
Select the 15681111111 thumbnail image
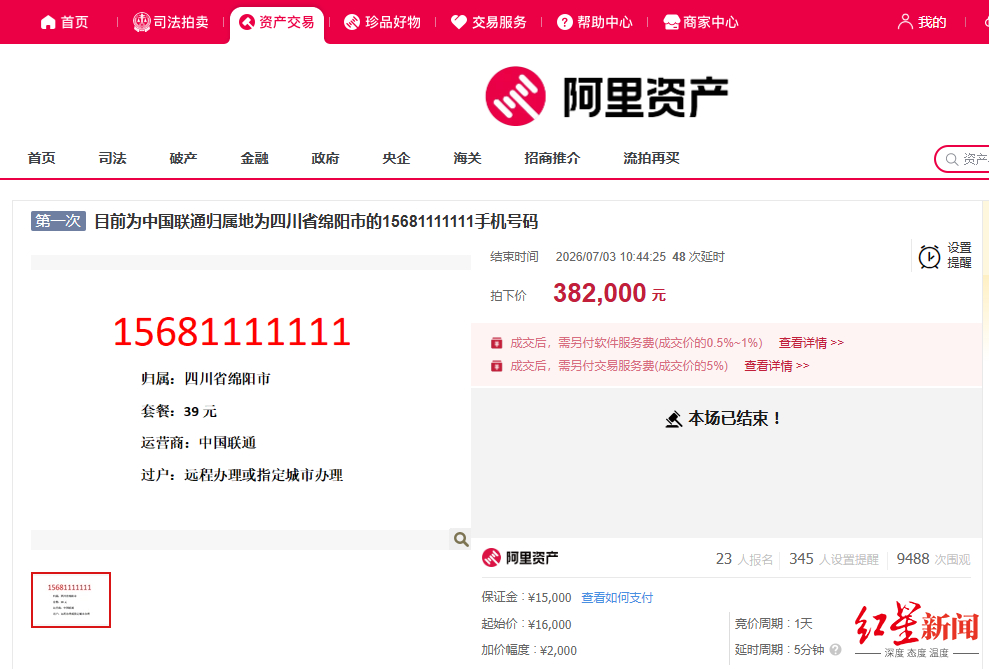[x=71, y=600]
